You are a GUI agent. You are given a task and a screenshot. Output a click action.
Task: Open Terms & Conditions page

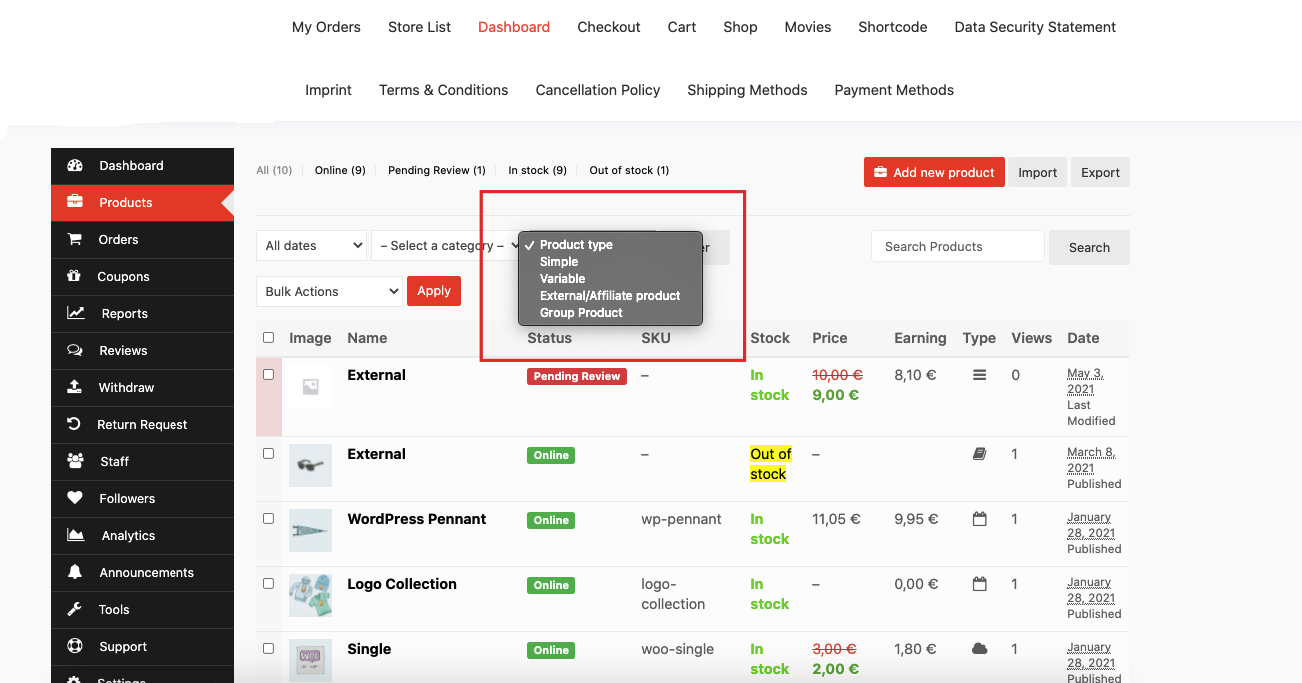coord(443,90)
